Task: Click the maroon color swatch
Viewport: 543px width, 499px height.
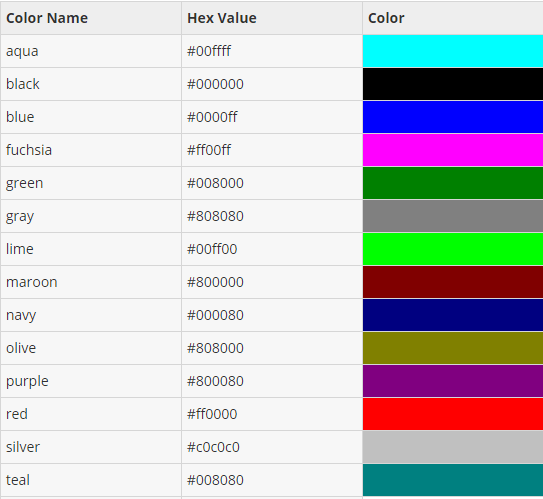Action: pos(453,282)
